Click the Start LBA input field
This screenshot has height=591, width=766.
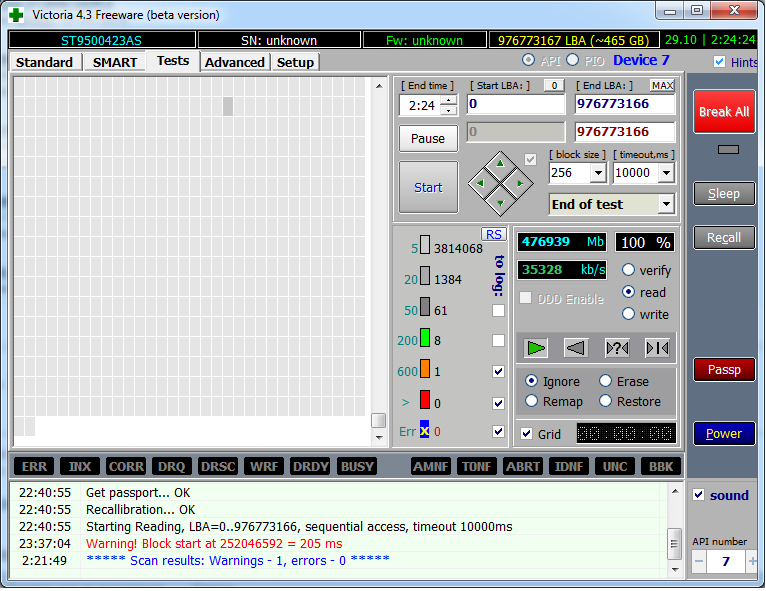click(516, 104)
